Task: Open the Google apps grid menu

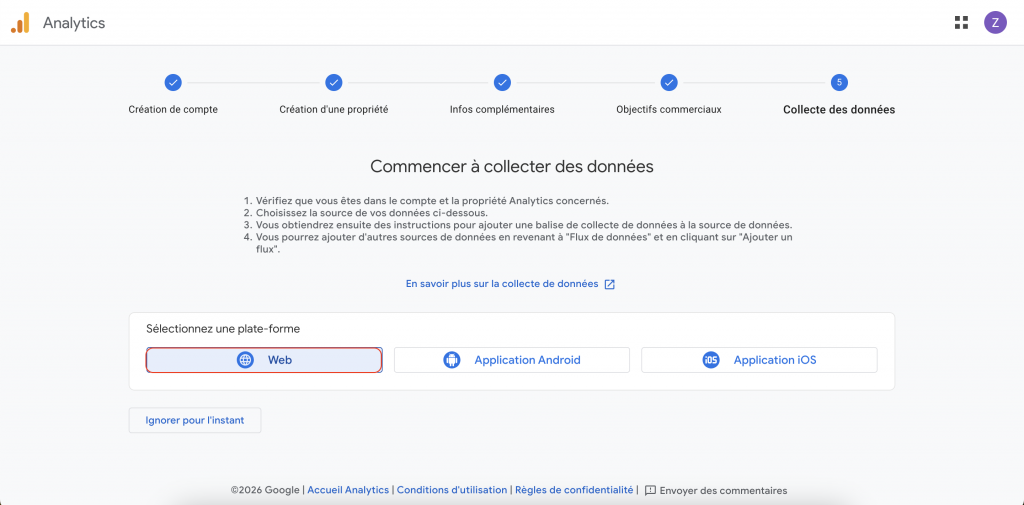Action: tap(961, 23)
